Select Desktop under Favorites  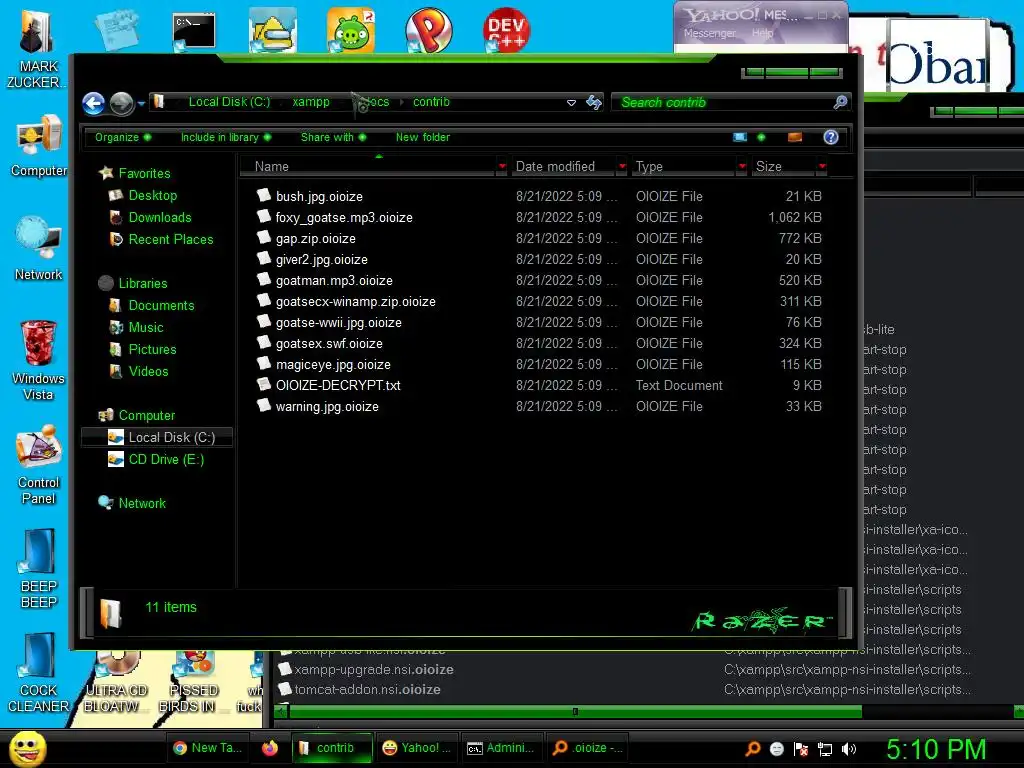152,195
